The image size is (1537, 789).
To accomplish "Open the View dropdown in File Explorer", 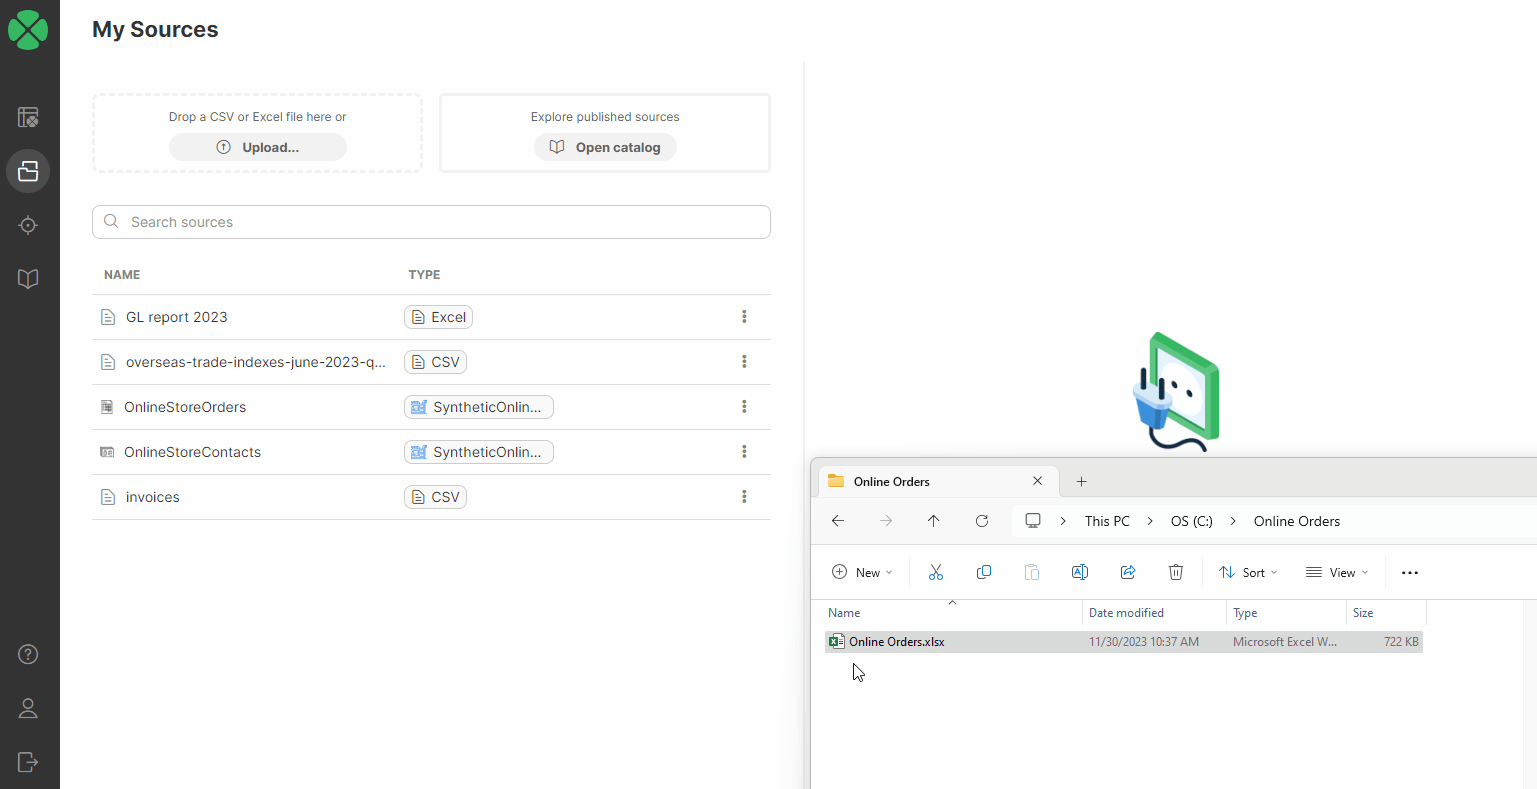I will (1337, 571).
